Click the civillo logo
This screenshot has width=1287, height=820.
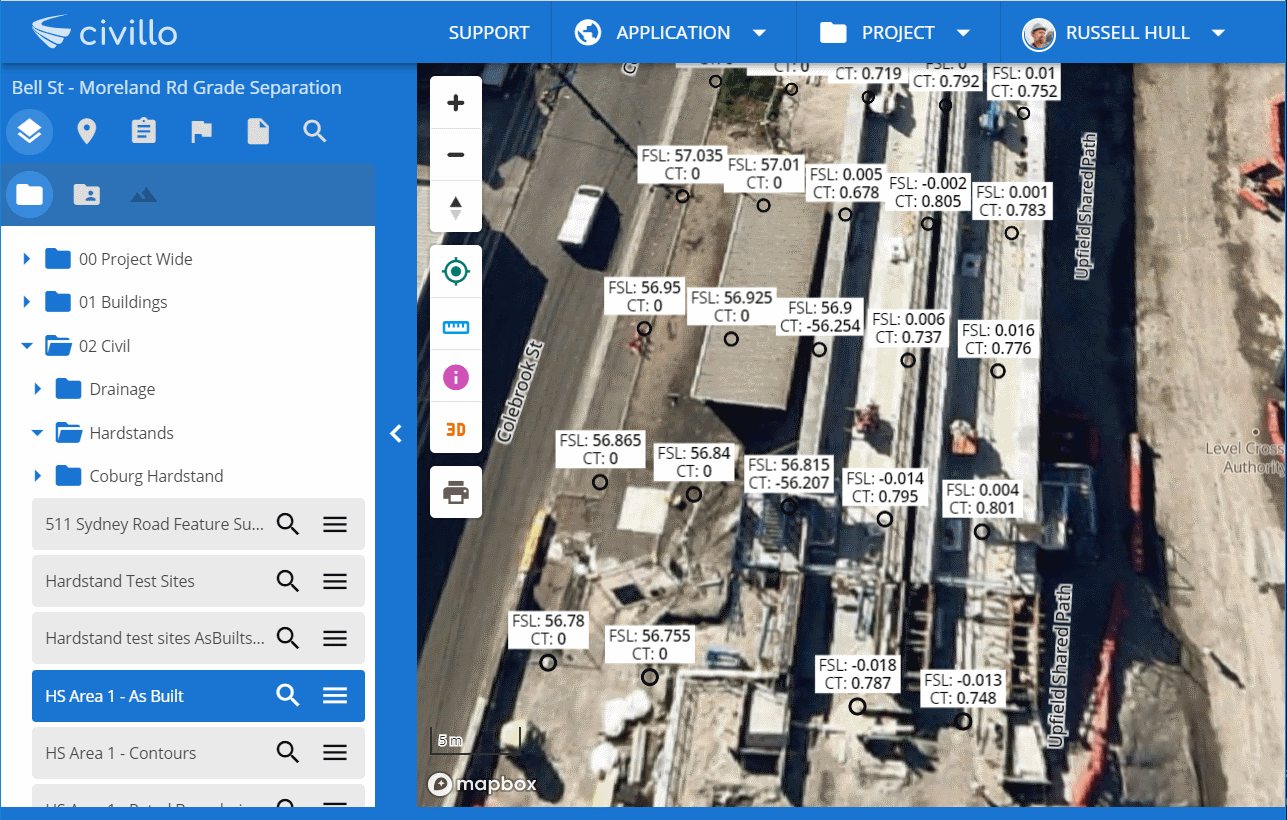pos(104,32)
